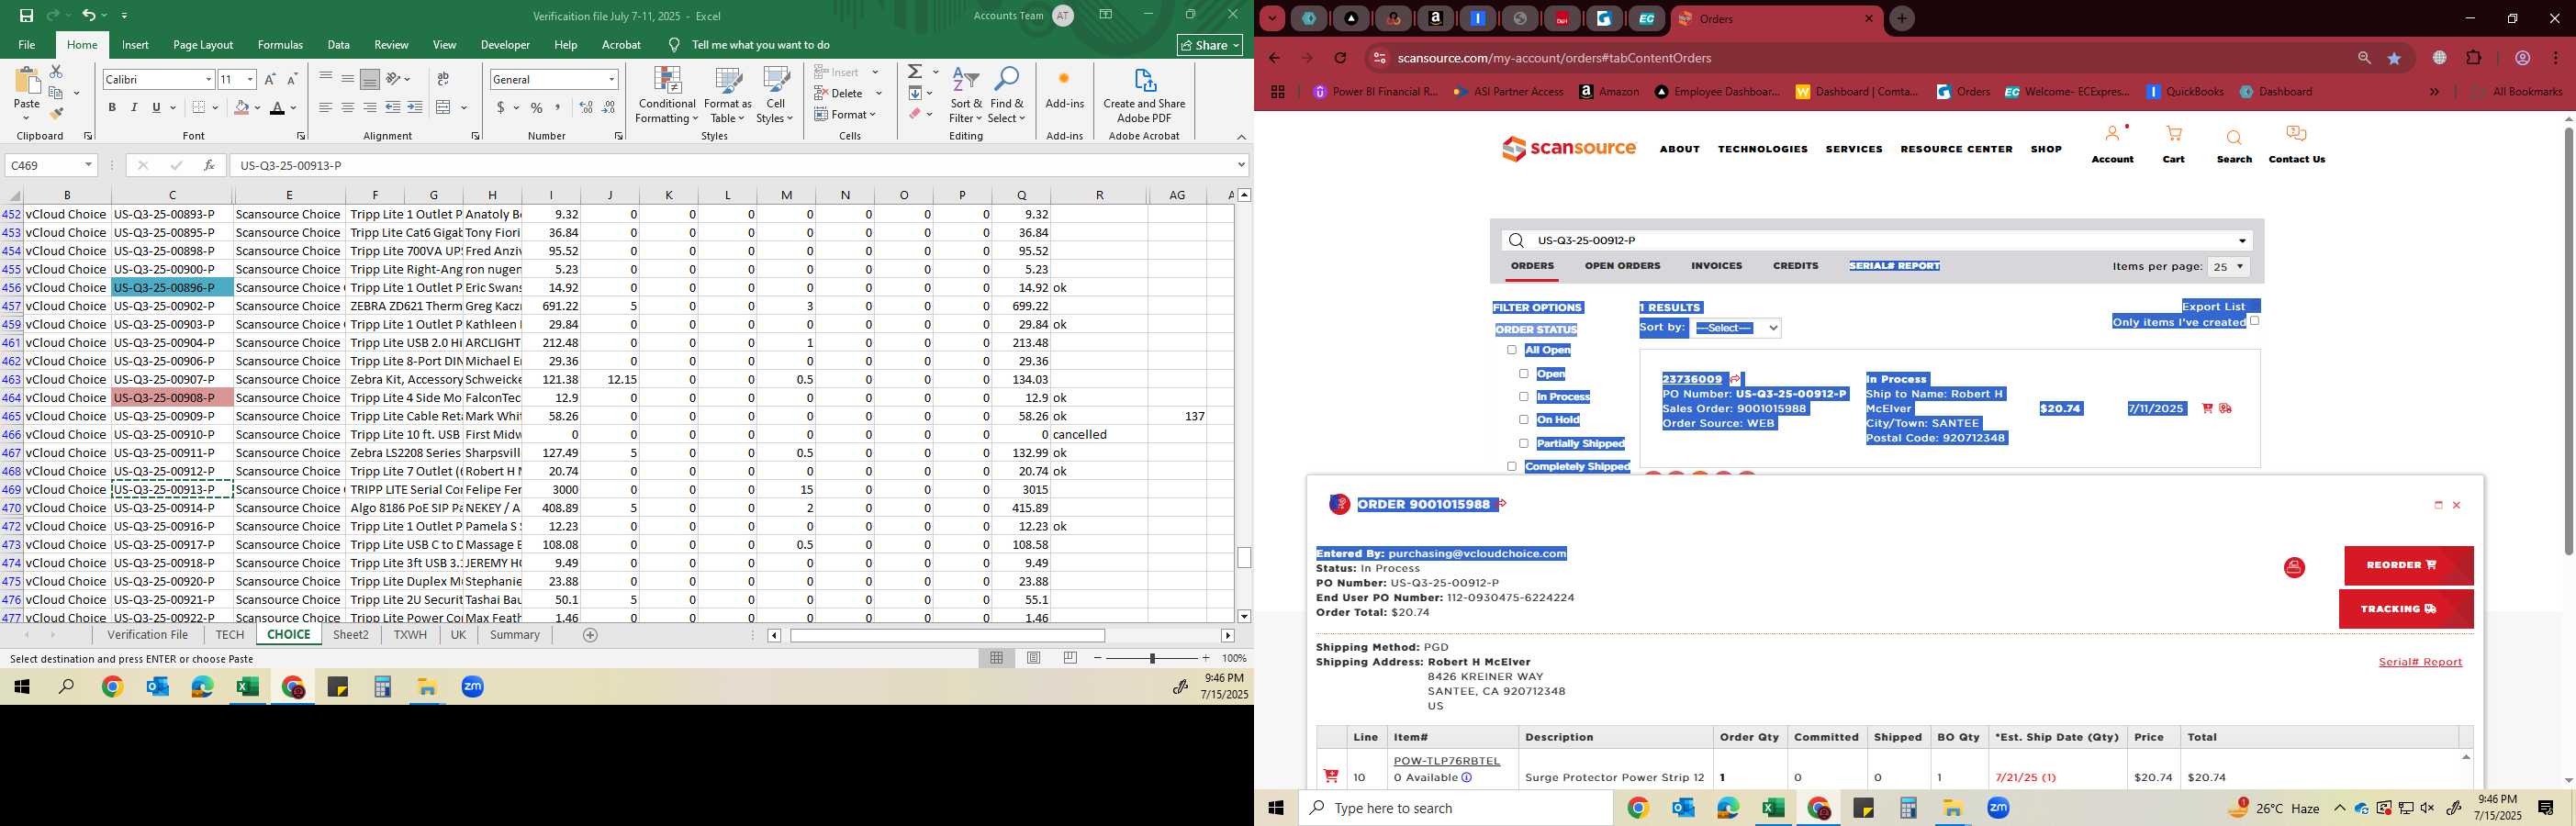
Task: Check the On Hold filter checkbox
Action: [x=1523, y=420]
